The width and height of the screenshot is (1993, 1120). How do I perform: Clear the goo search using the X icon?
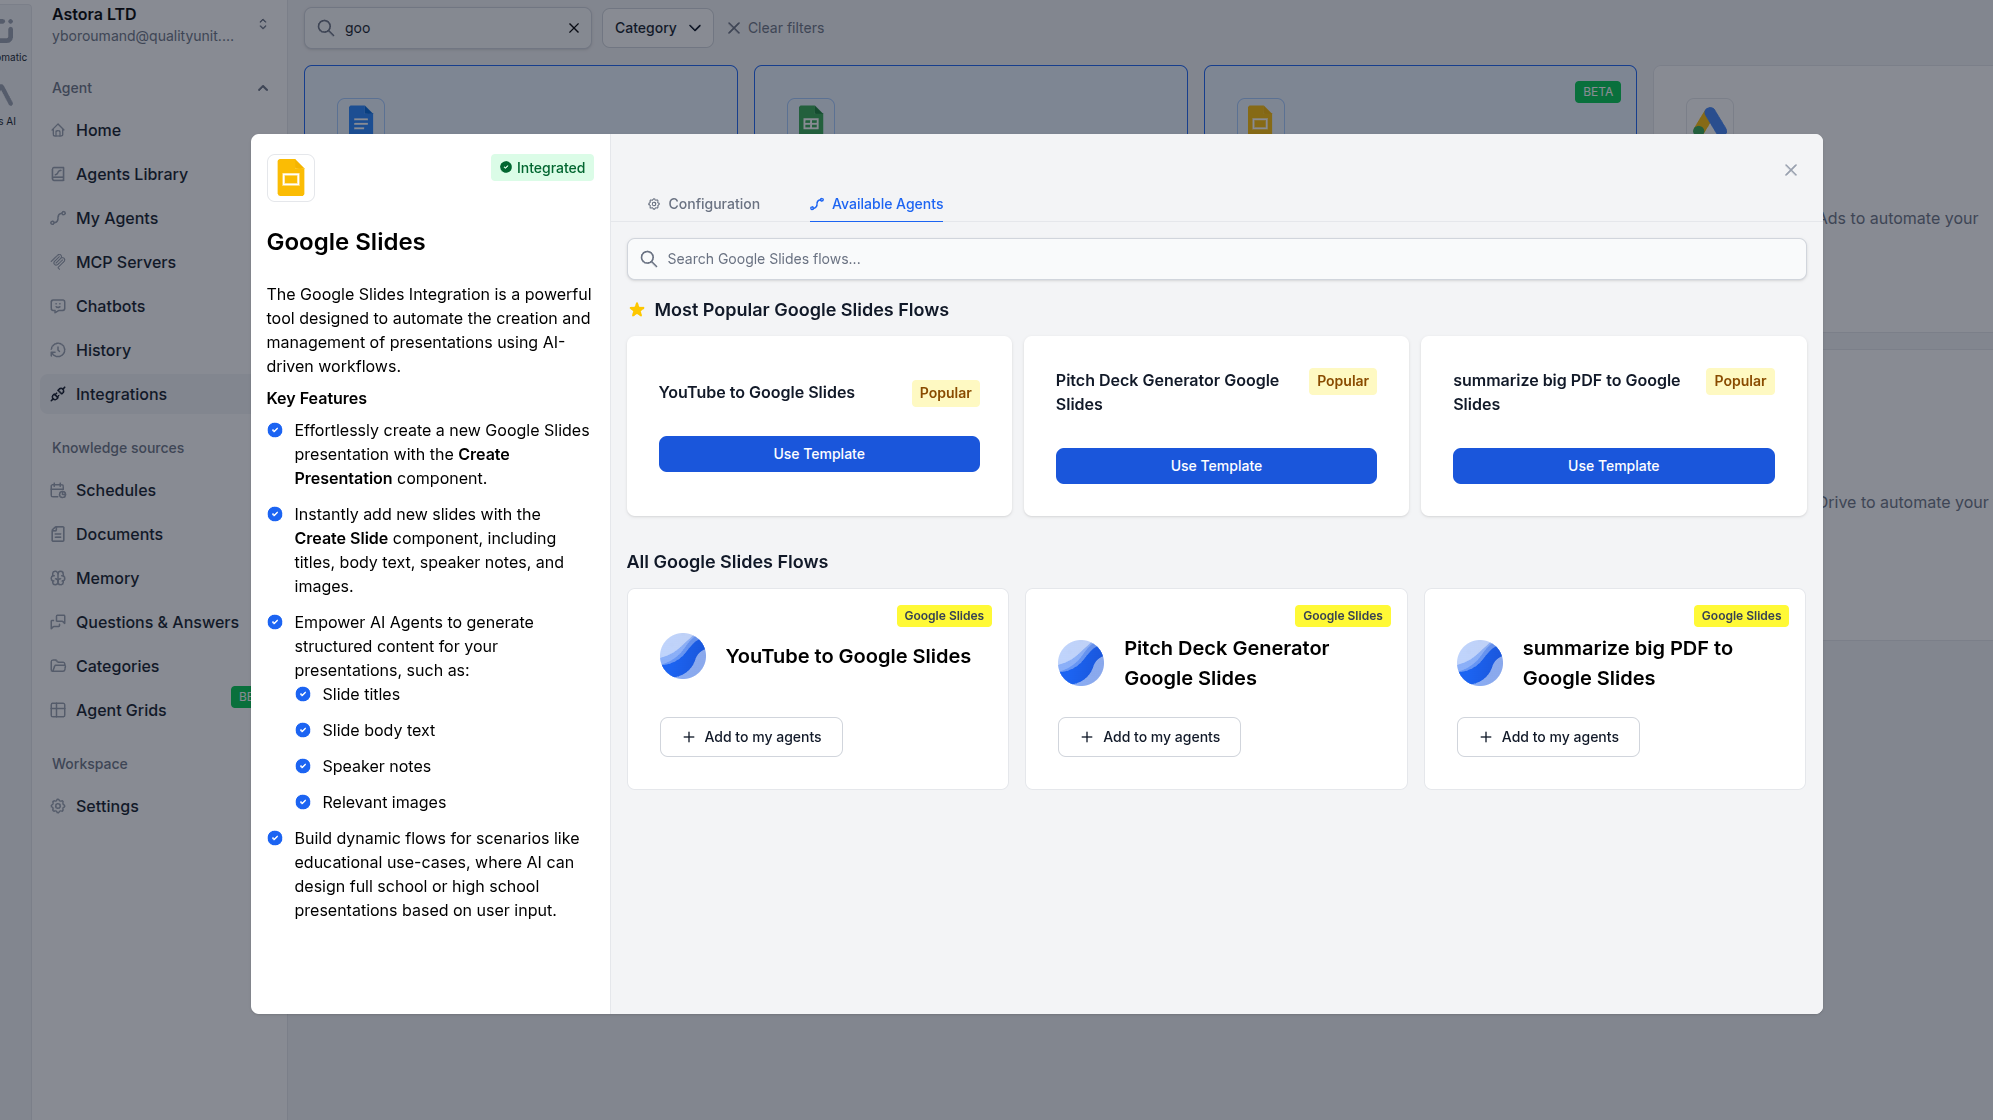coord(573,28)
